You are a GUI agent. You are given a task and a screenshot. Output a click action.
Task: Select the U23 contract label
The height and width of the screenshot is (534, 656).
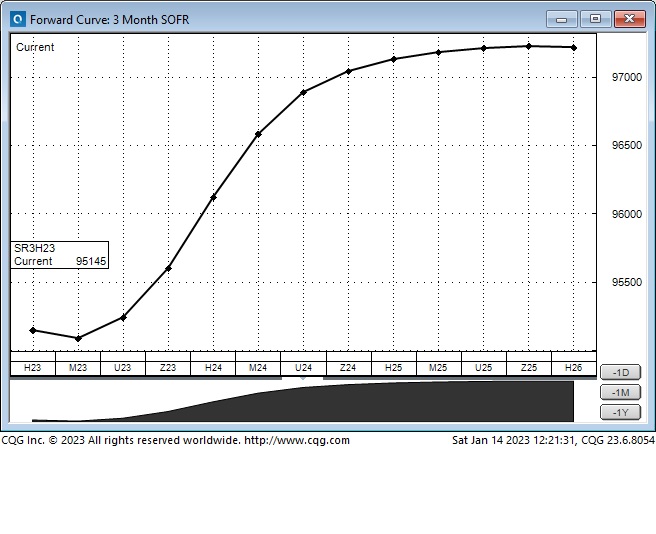coord(123,367)
